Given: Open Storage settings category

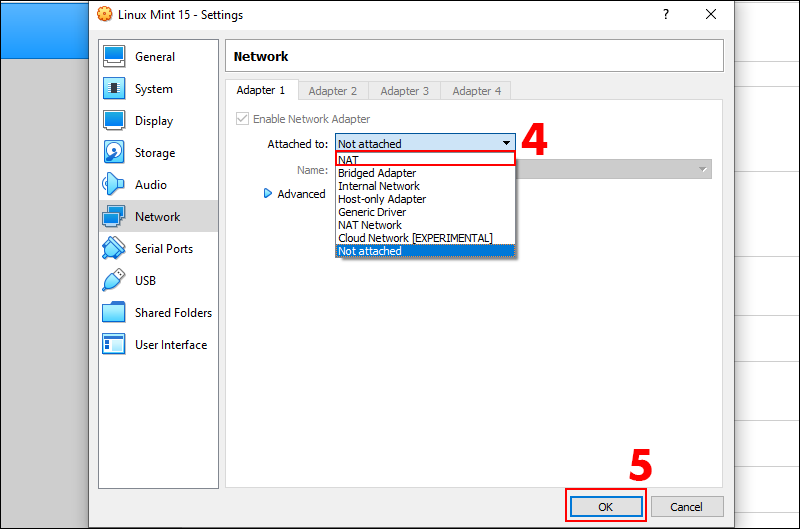Looking at the screenshot, I should (158, 153).
